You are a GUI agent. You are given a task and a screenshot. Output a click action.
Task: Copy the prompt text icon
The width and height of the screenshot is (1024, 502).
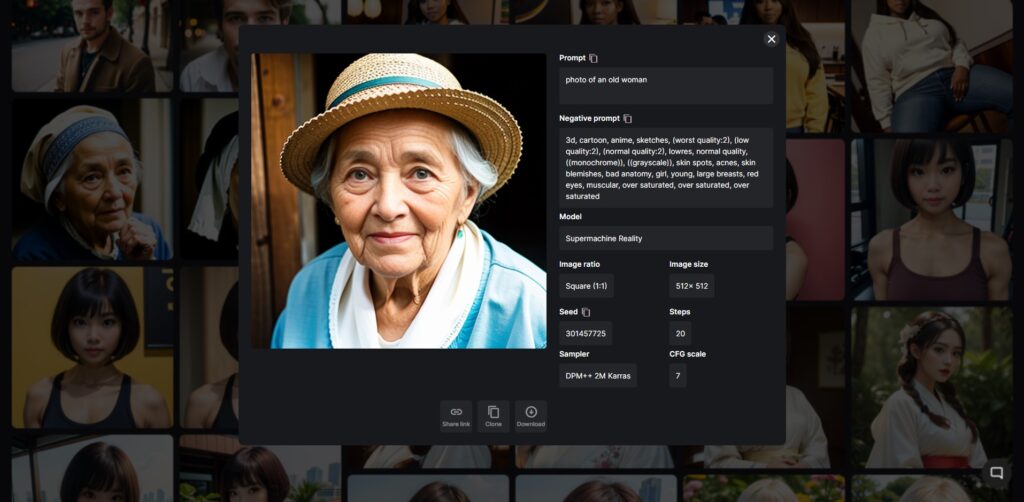(x=593, y=58)
